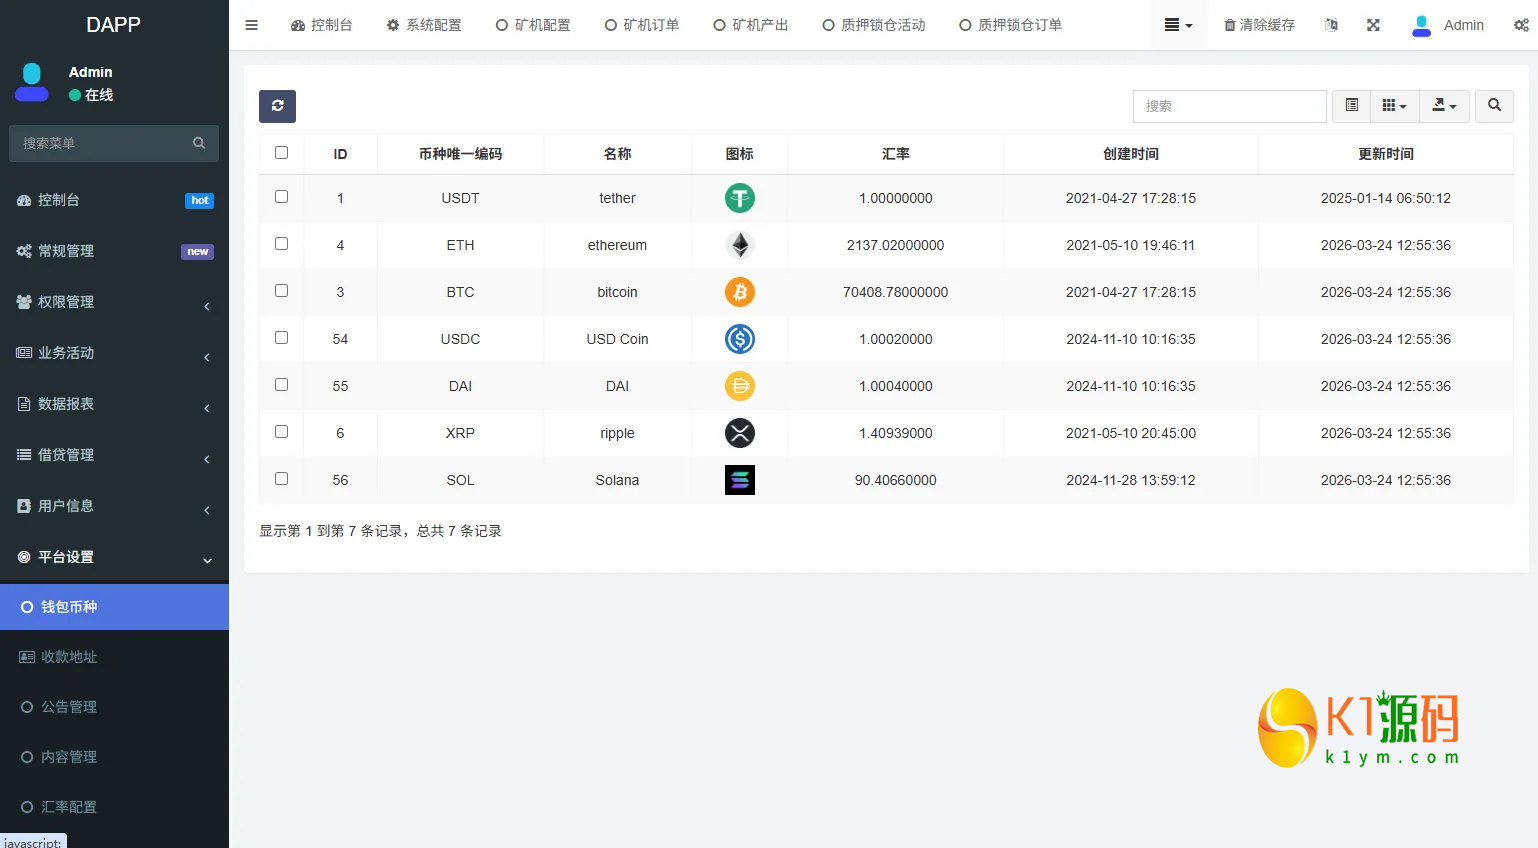Check the USDC row checkbox
The width and height of the screenshot is (1538, 848).
point(281,338)
